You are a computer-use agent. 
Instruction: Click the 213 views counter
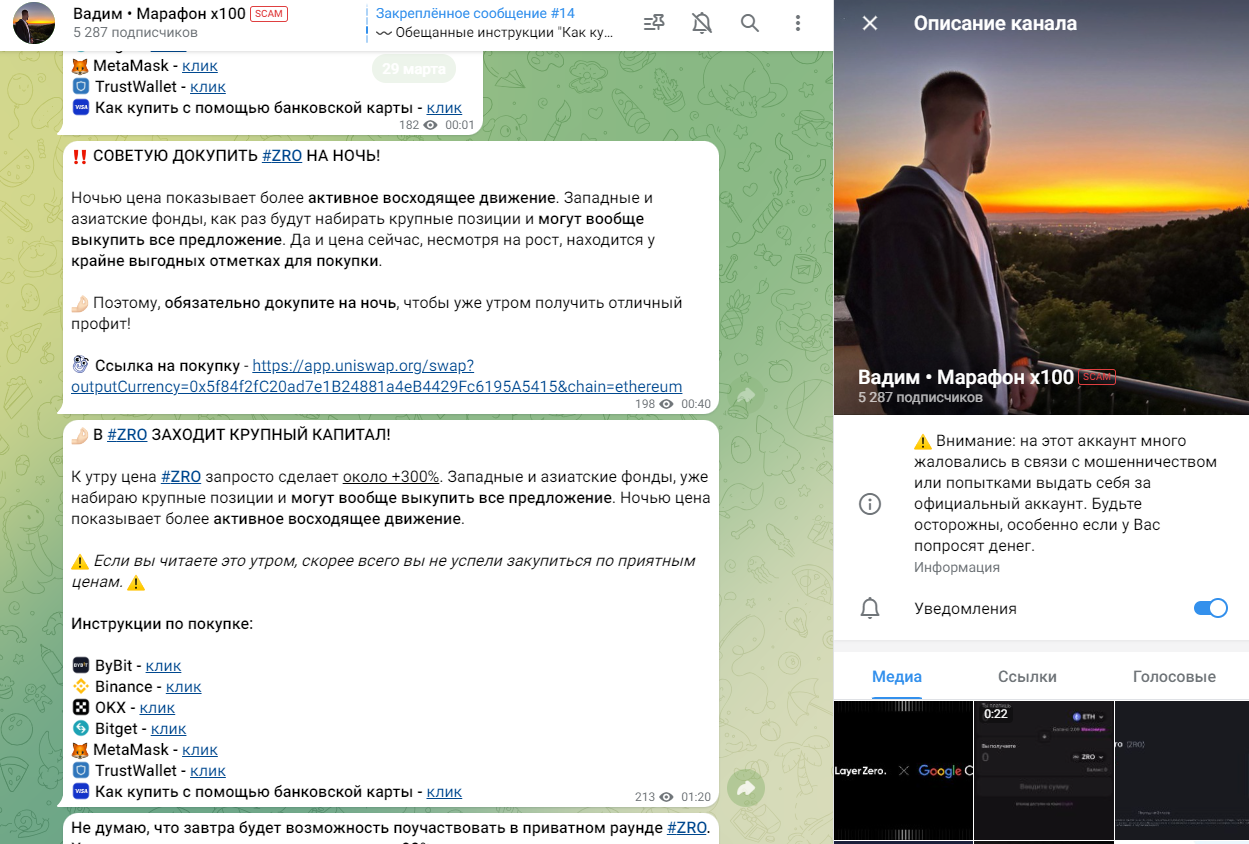pos(654,797)
